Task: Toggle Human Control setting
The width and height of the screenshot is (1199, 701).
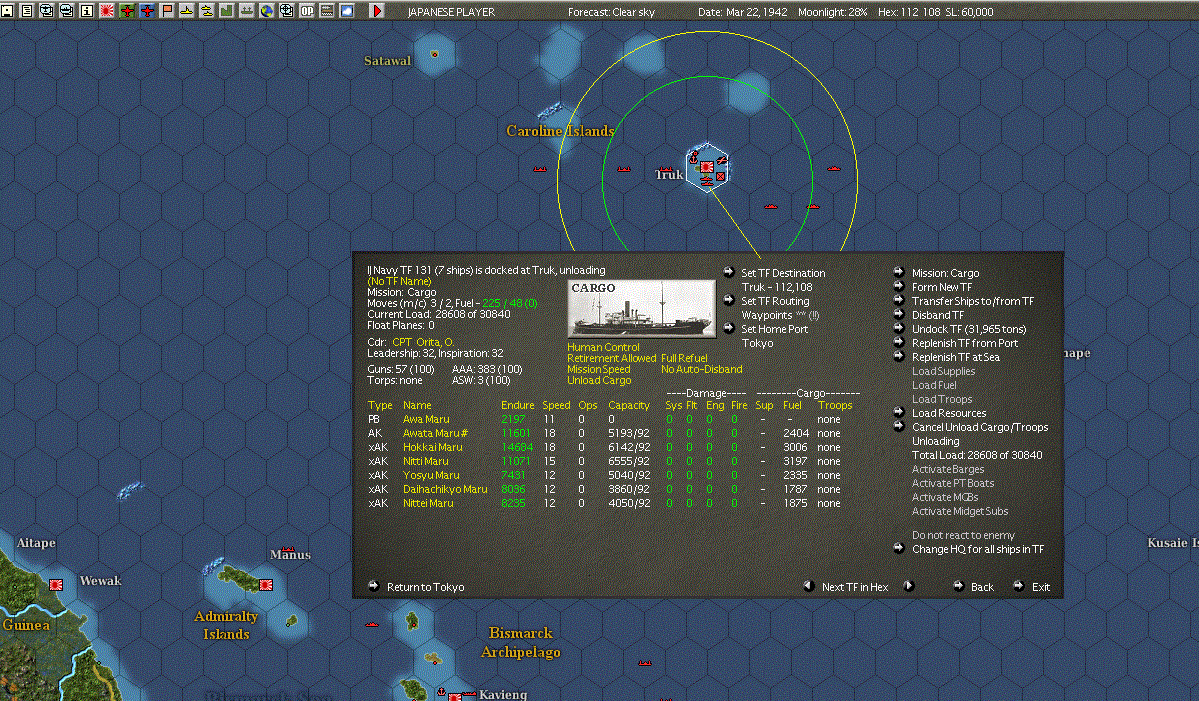Action: click(603, 347)
